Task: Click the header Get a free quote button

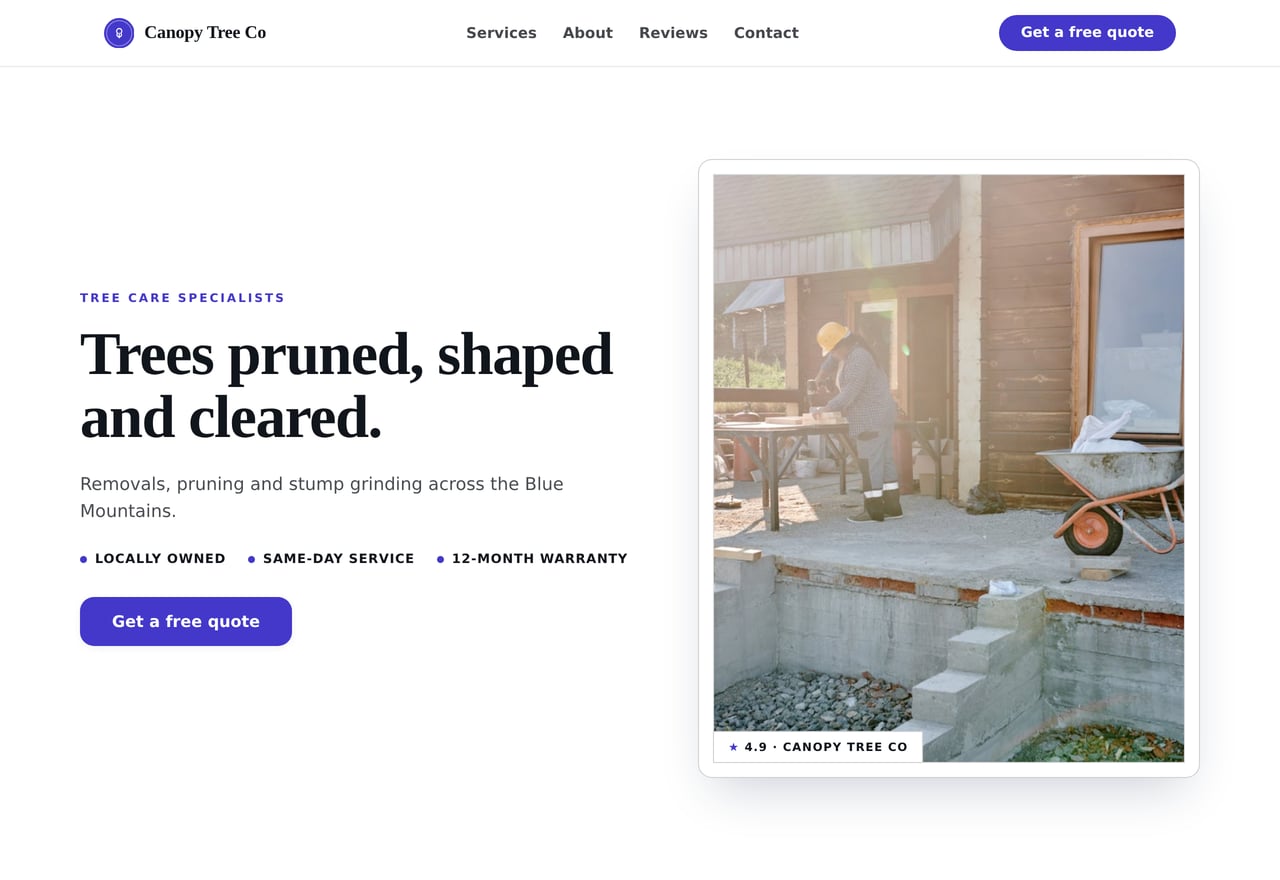Action: pos(1087,33)
